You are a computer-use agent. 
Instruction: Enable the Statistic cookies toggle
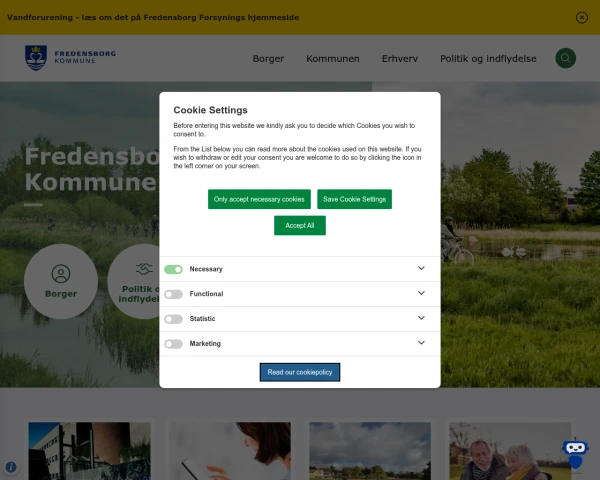coord(173,319)
